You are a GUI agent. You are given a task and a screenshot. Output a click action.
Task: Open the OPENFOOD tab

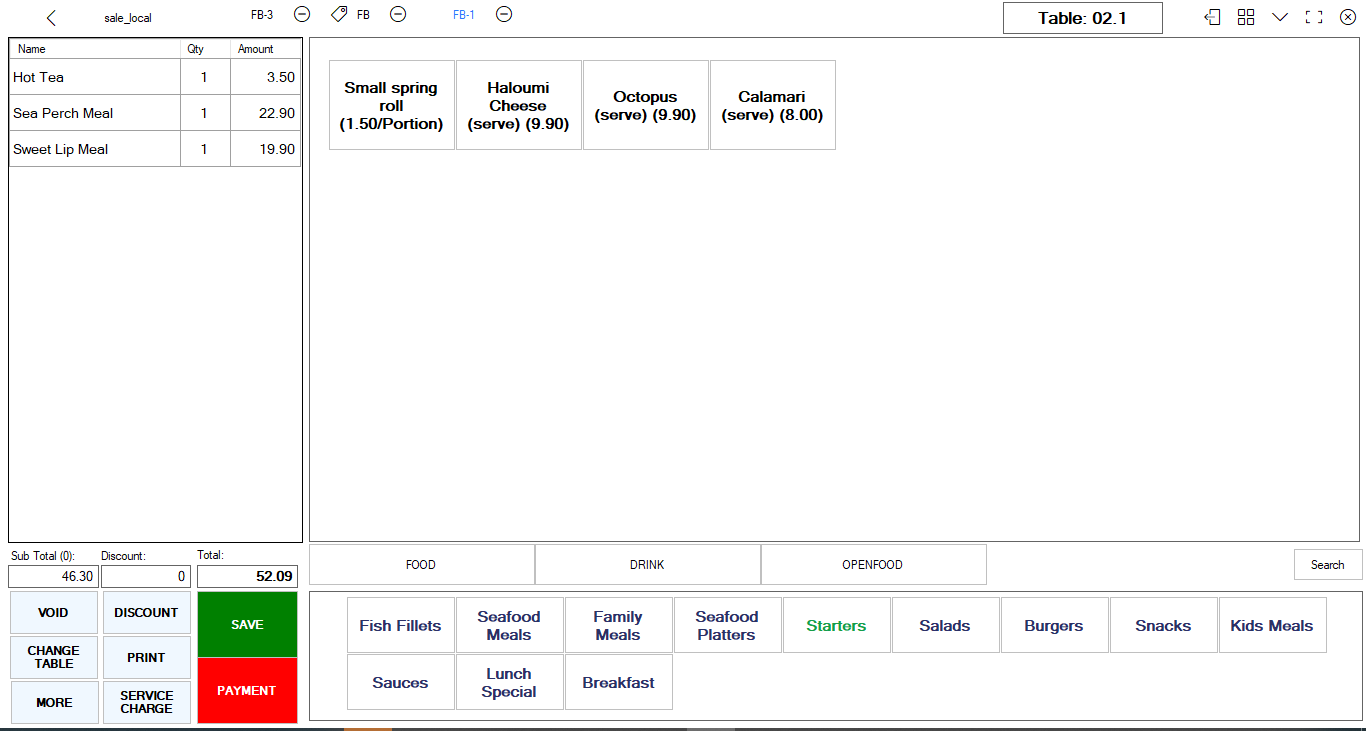click(872, 565)
